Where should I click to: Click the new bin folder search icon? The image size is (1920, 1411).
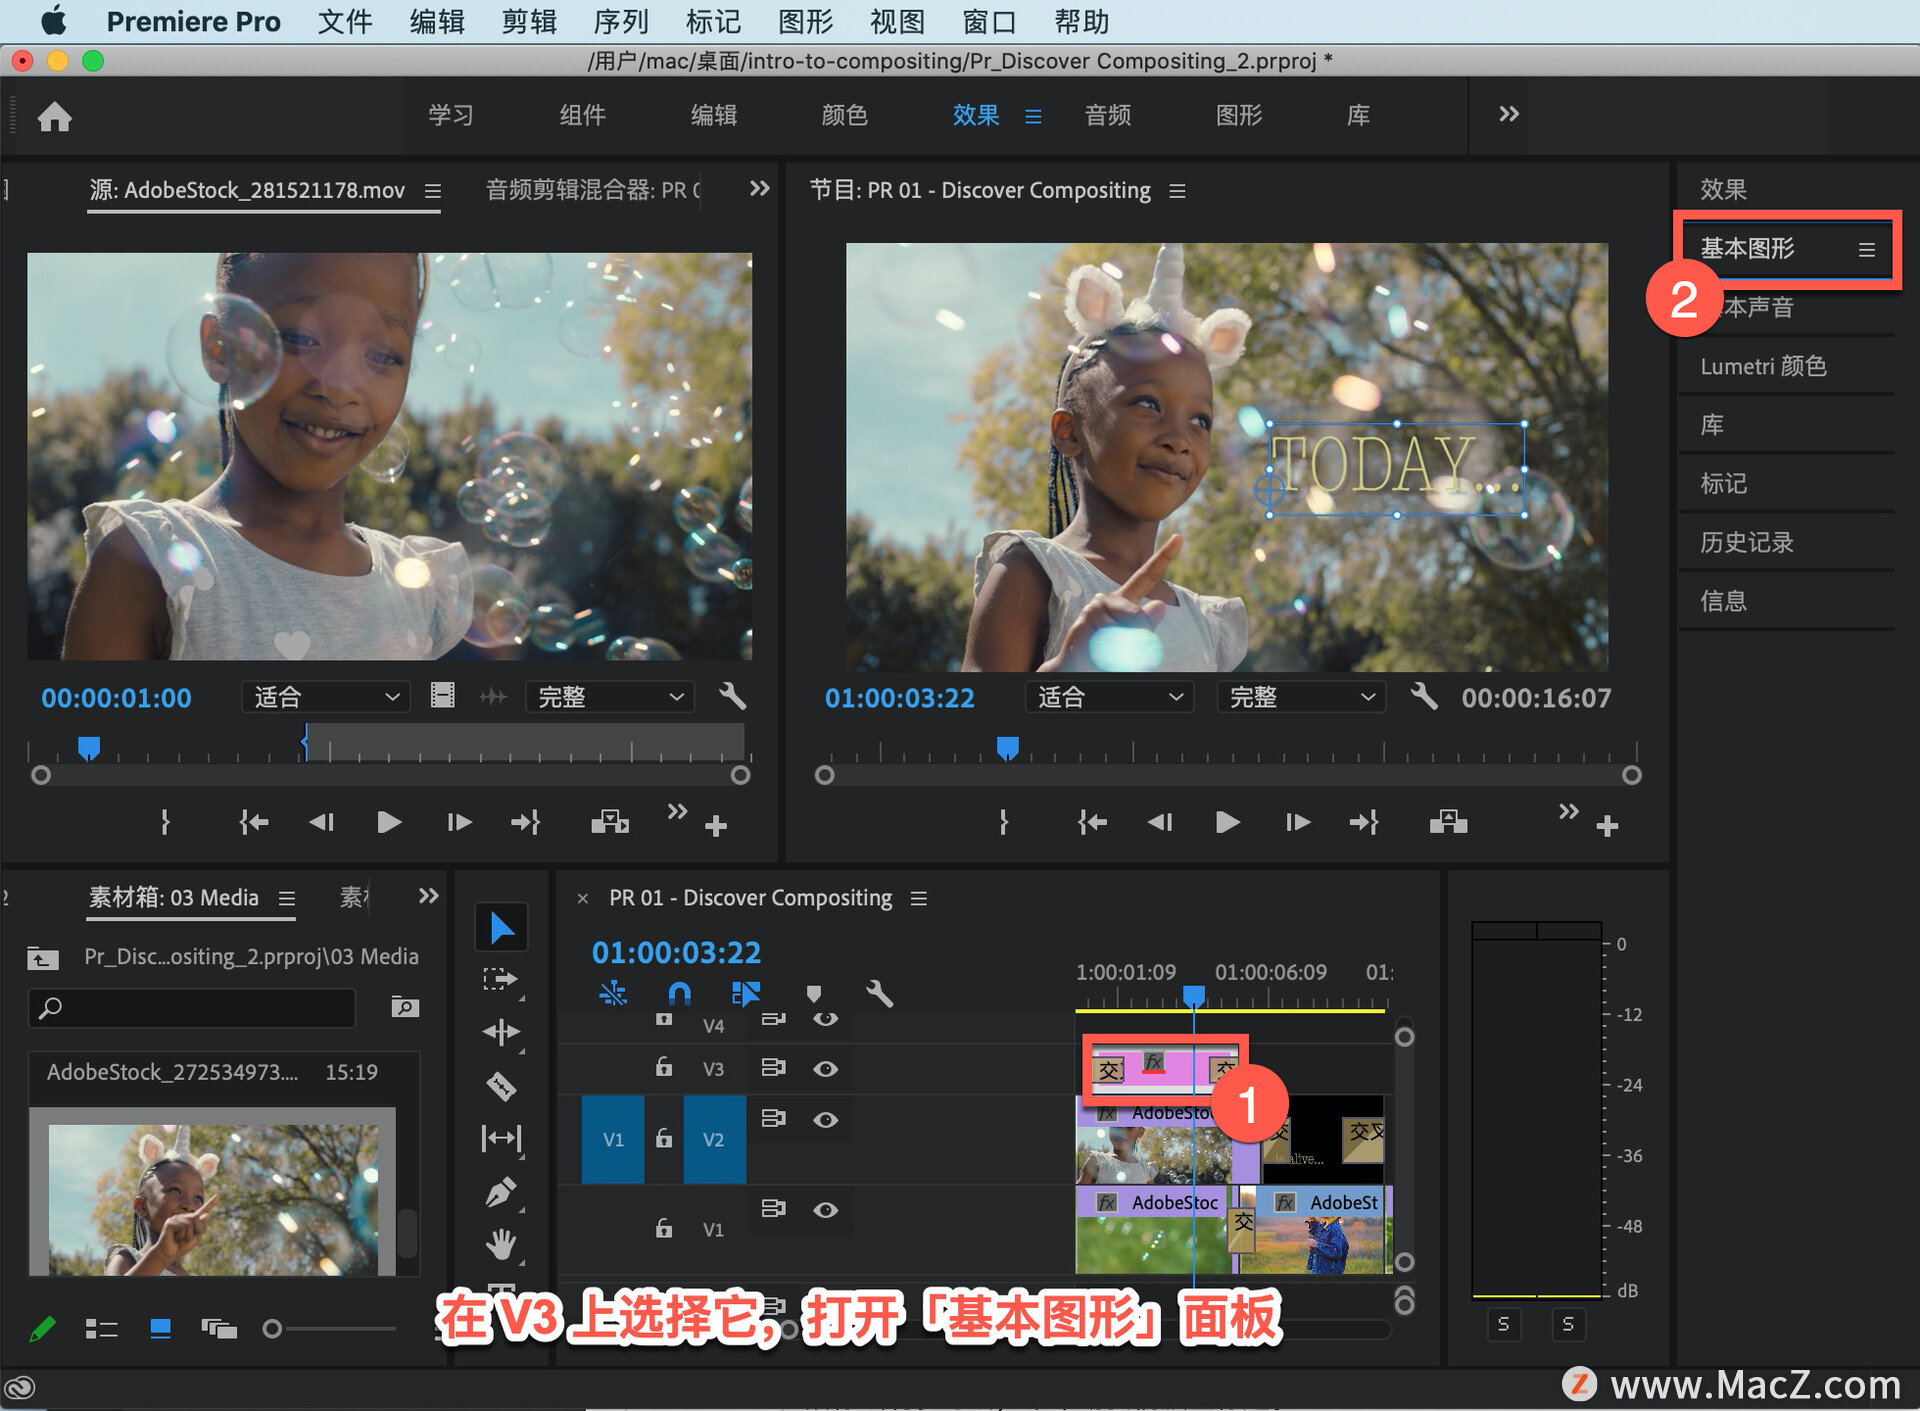point(404,1007)
